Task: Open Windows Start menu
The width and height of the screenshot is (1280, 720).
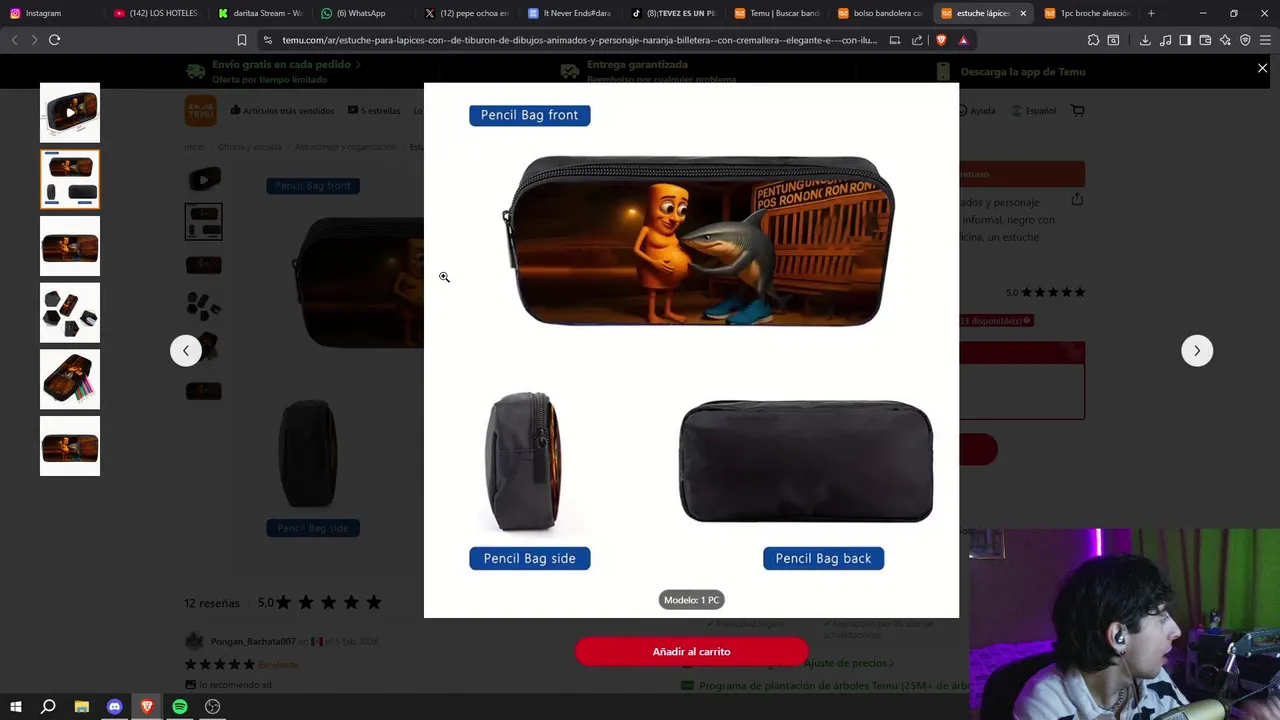Action: 15,706
